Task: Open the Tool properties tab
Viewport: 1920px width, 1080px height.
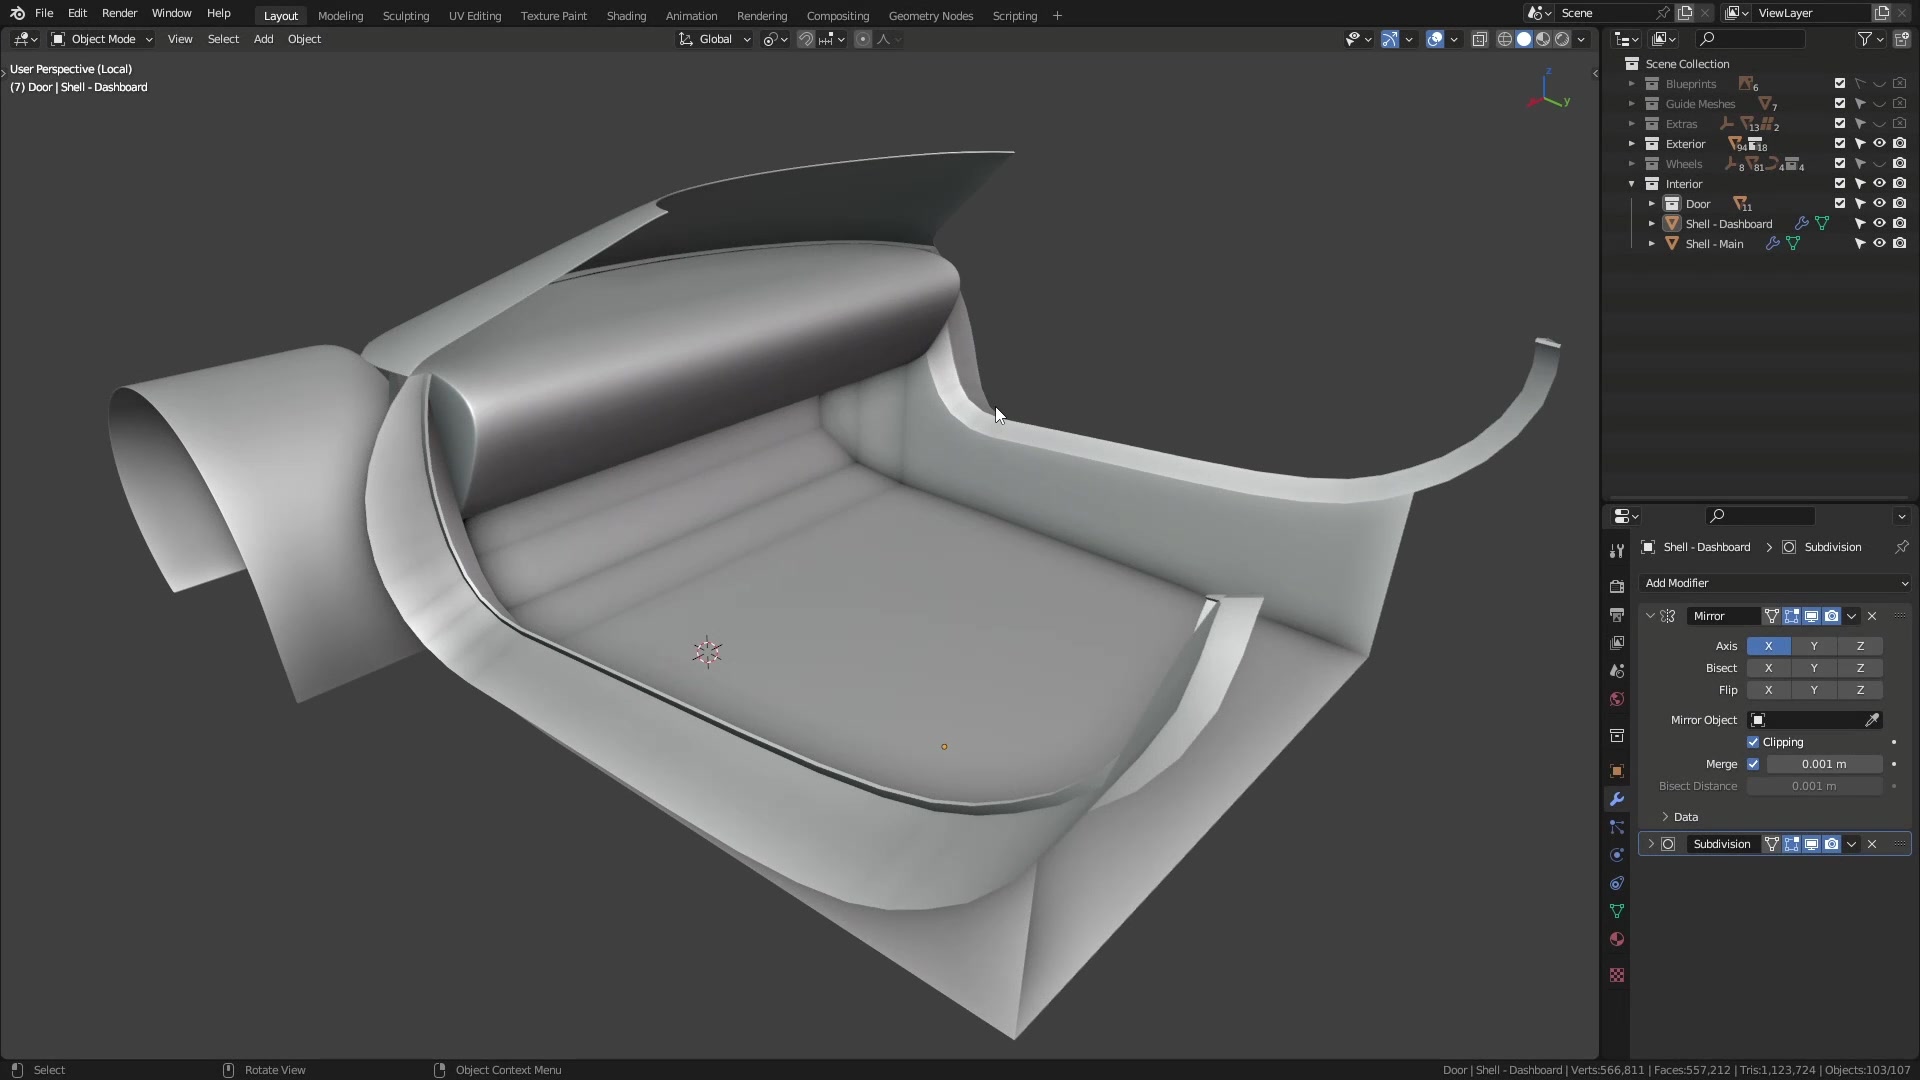Action: coord(1617,551)
